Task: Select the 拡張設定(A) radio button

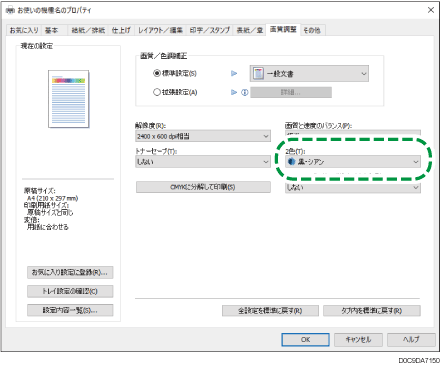Action: 157,92
